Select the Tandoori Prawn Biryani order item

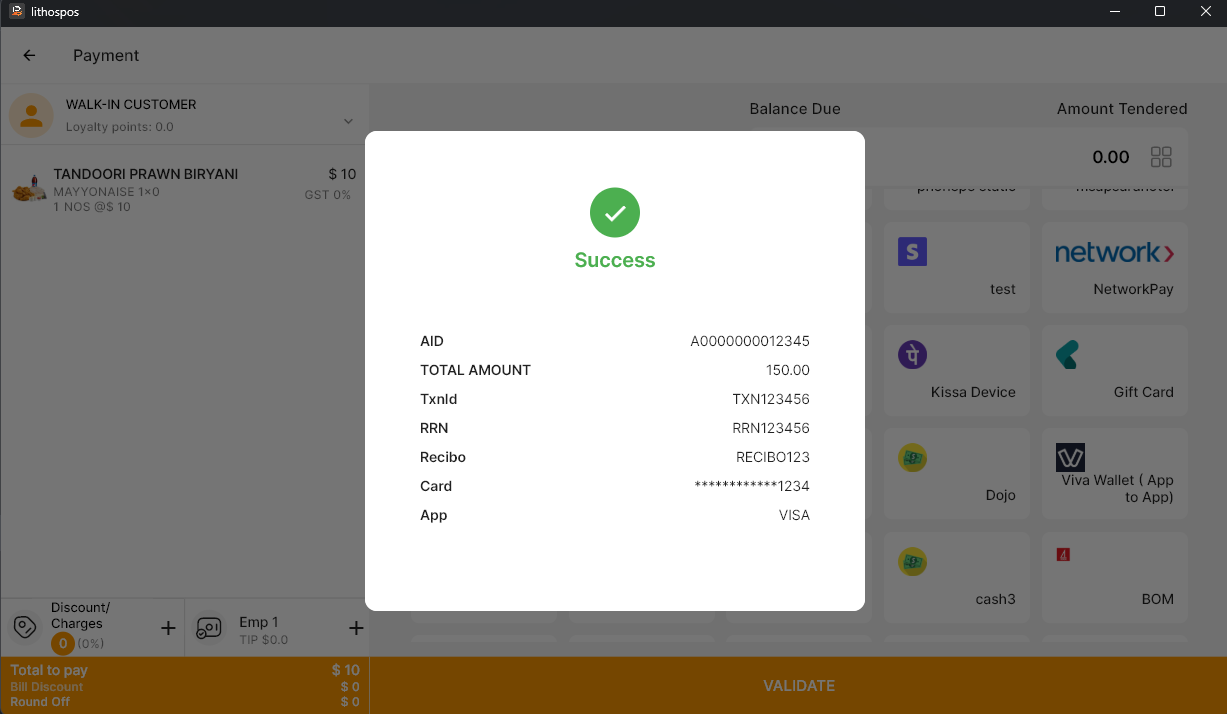(185, 189)
